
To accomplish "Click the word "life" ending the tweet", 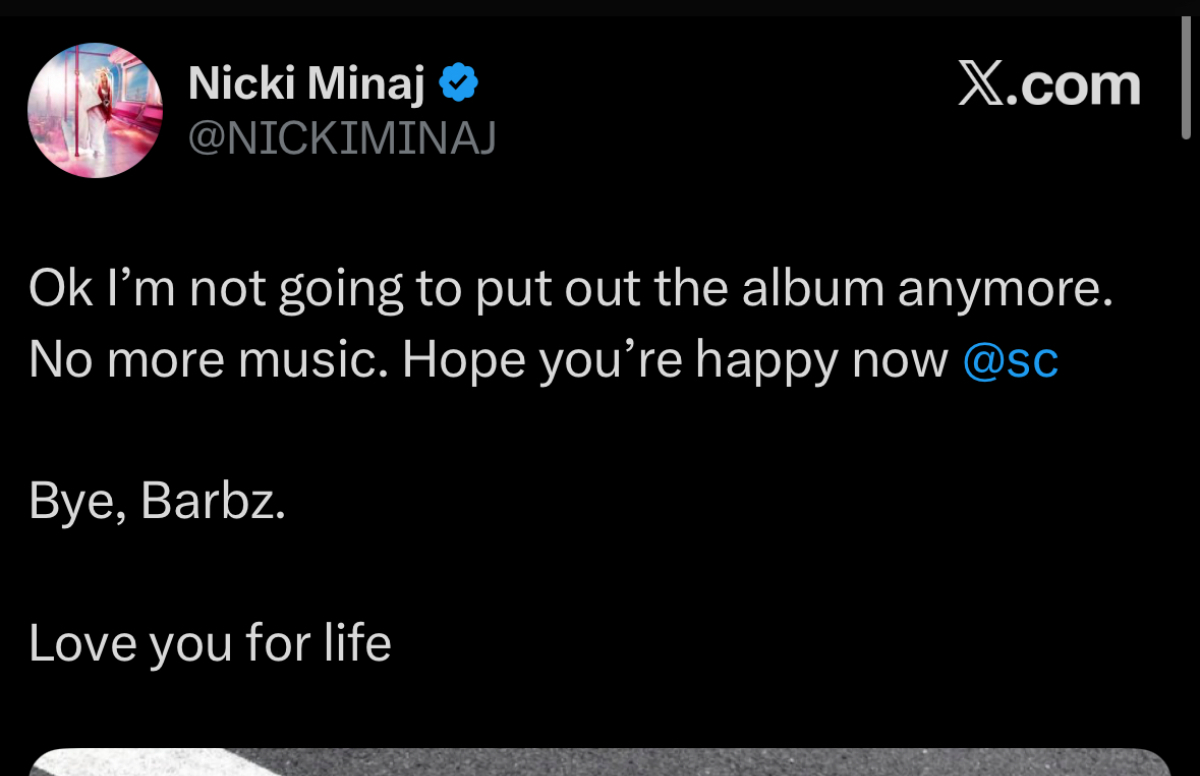I will (356, 643).
